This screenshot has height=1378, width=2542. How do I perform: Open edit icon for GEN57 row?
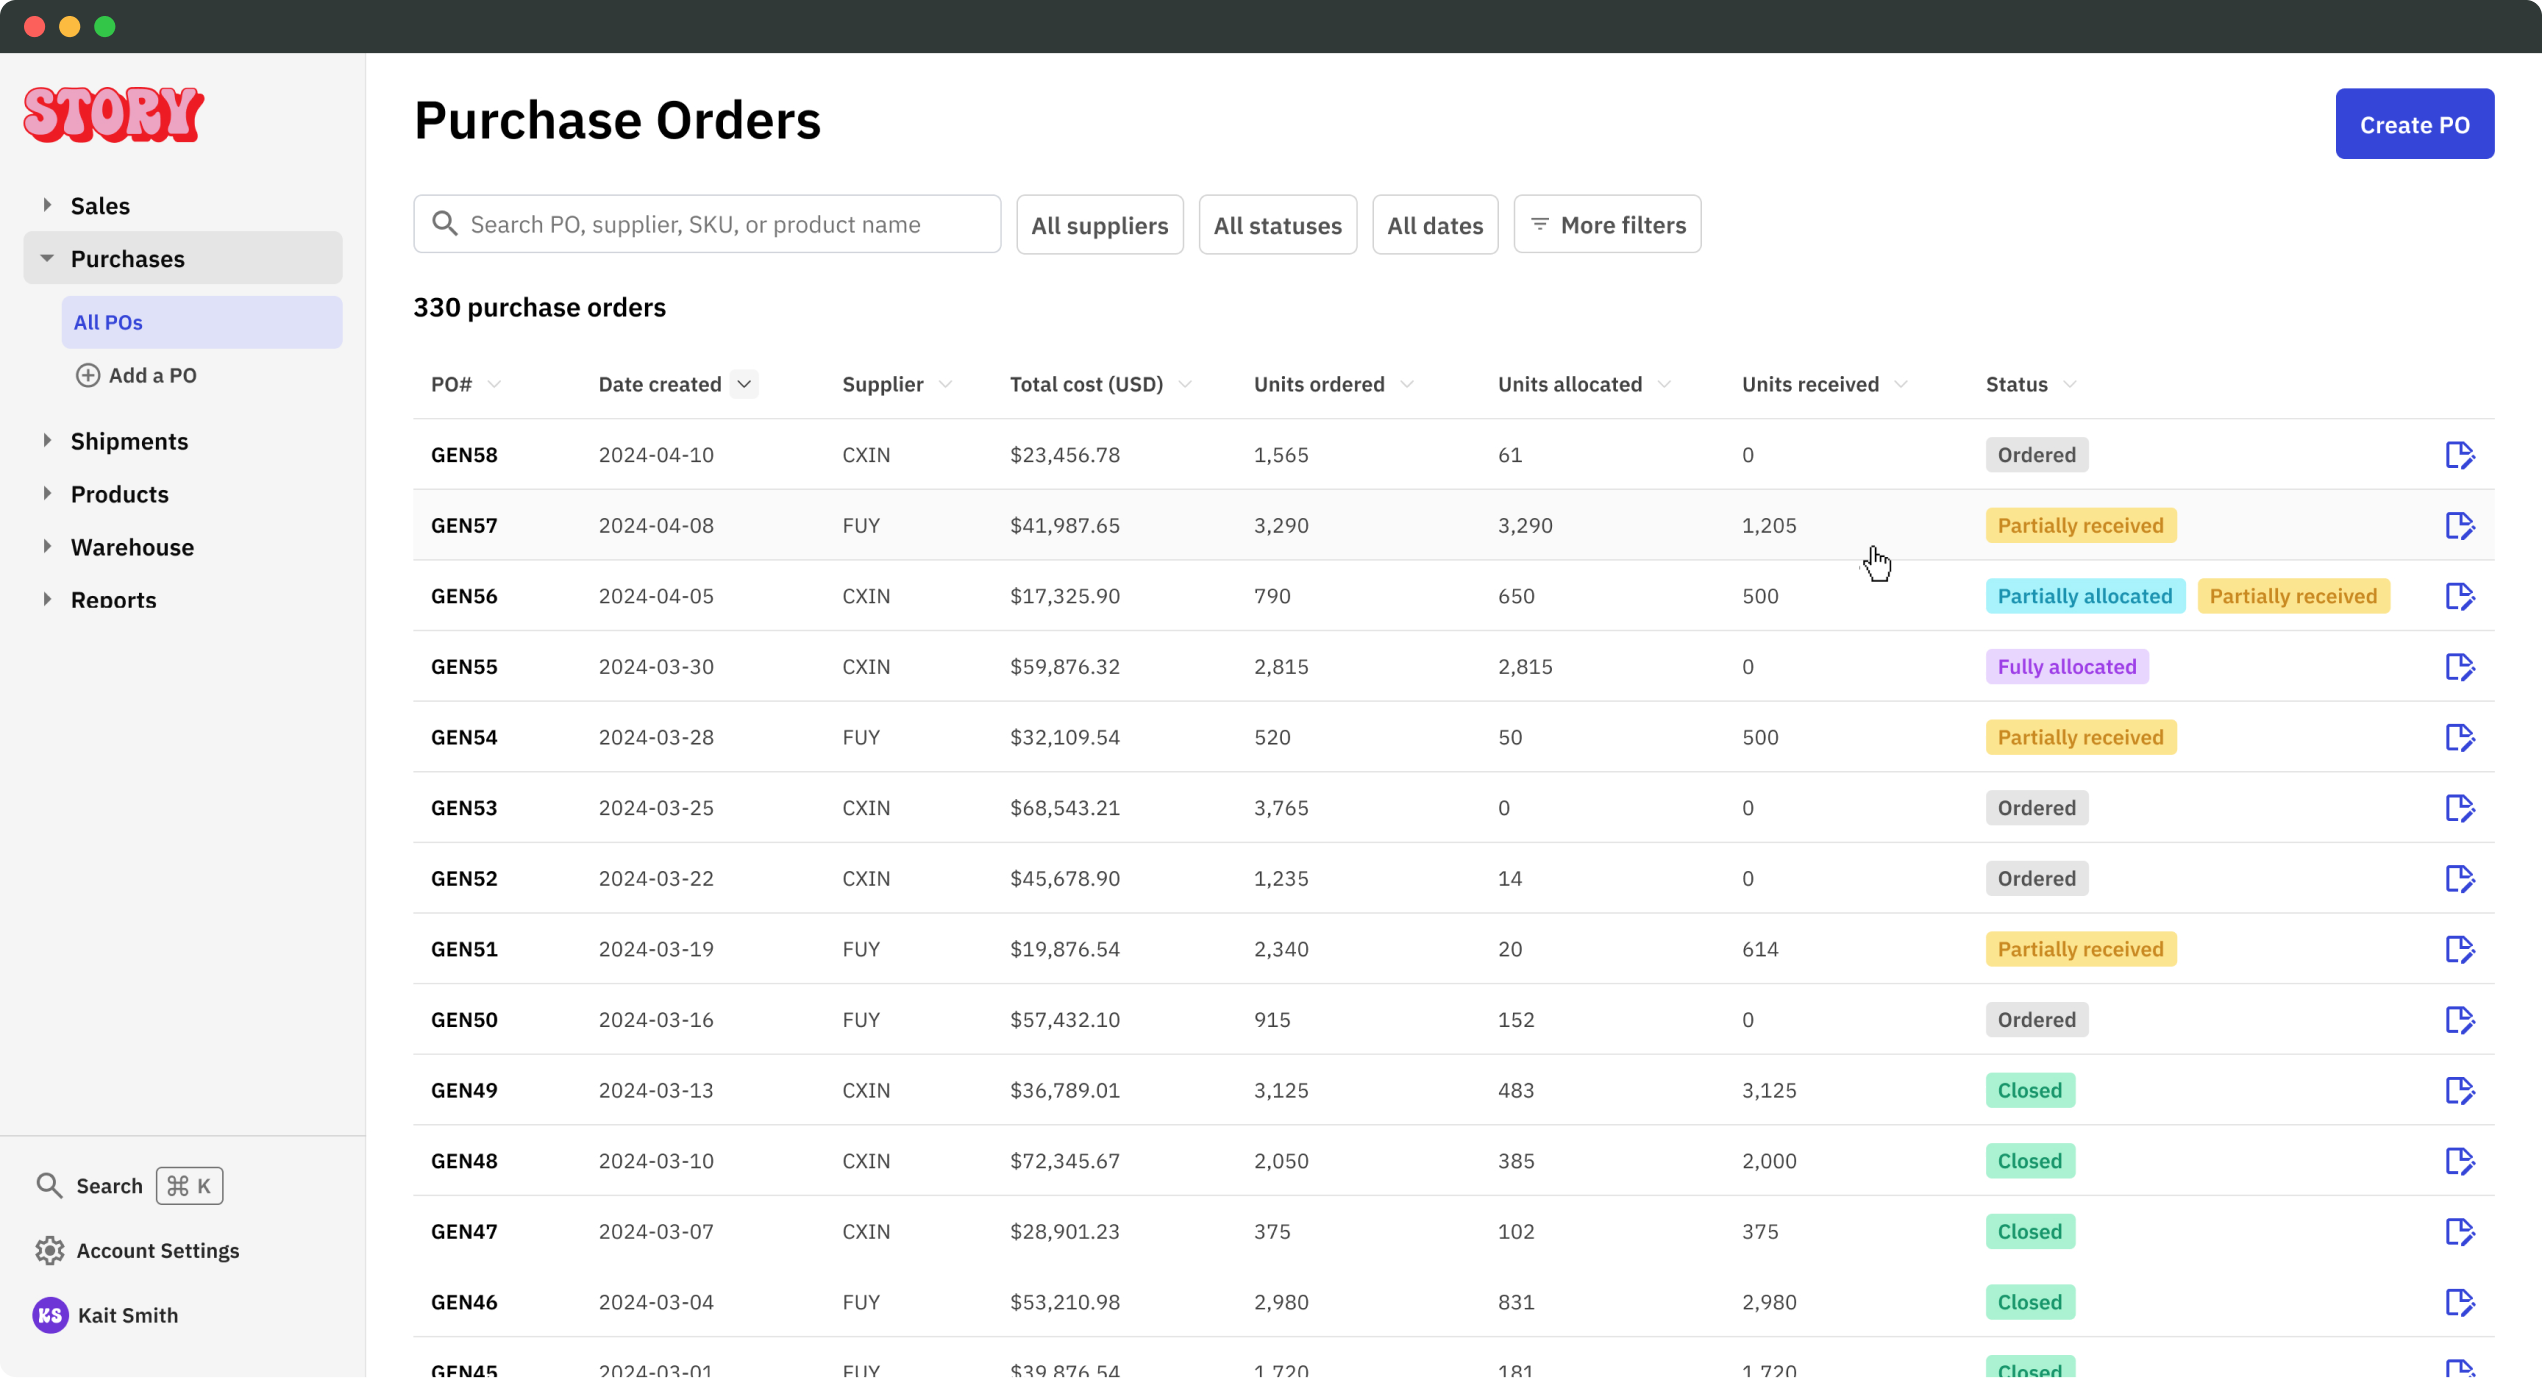tap(2459, 525)
